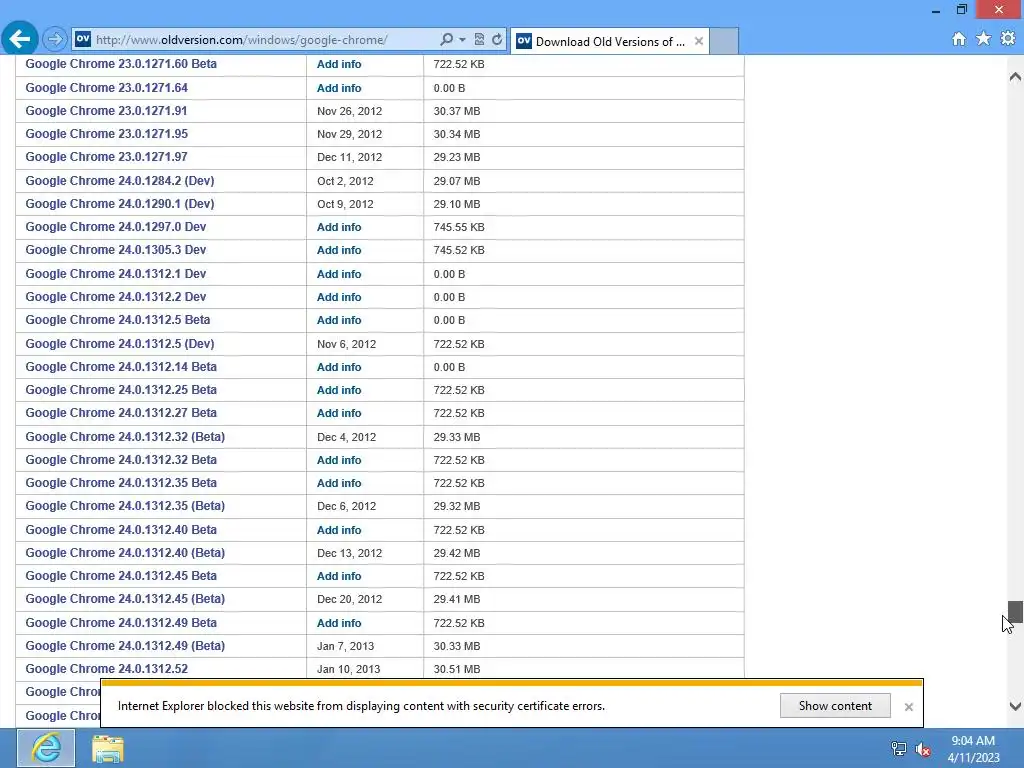
Task: Close the Download Old Versions tab
Action: (x=699, y=41)
